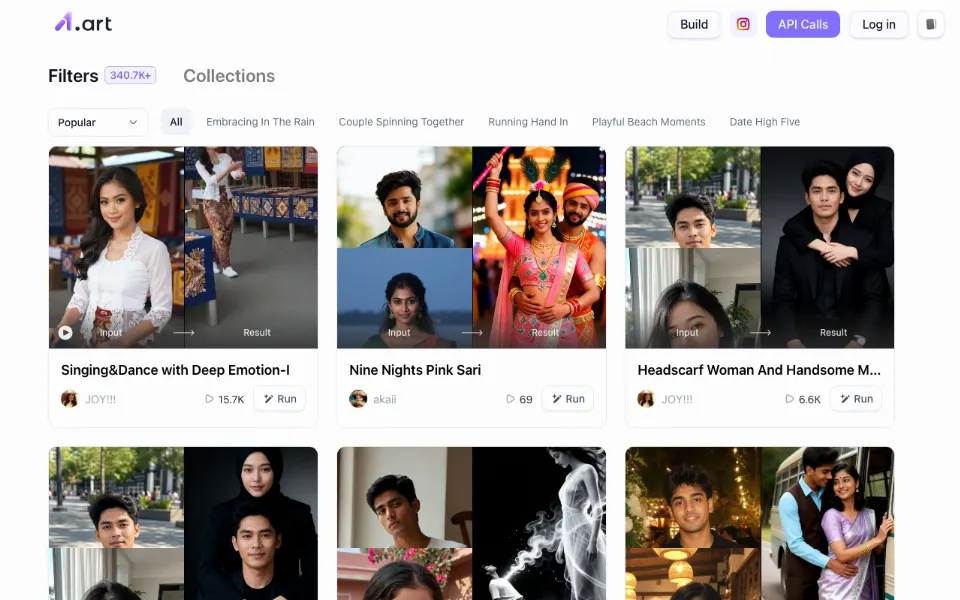This screenshot has width=960, height=600.
Task: Click the Log in button
Action: tap(879, 24)
